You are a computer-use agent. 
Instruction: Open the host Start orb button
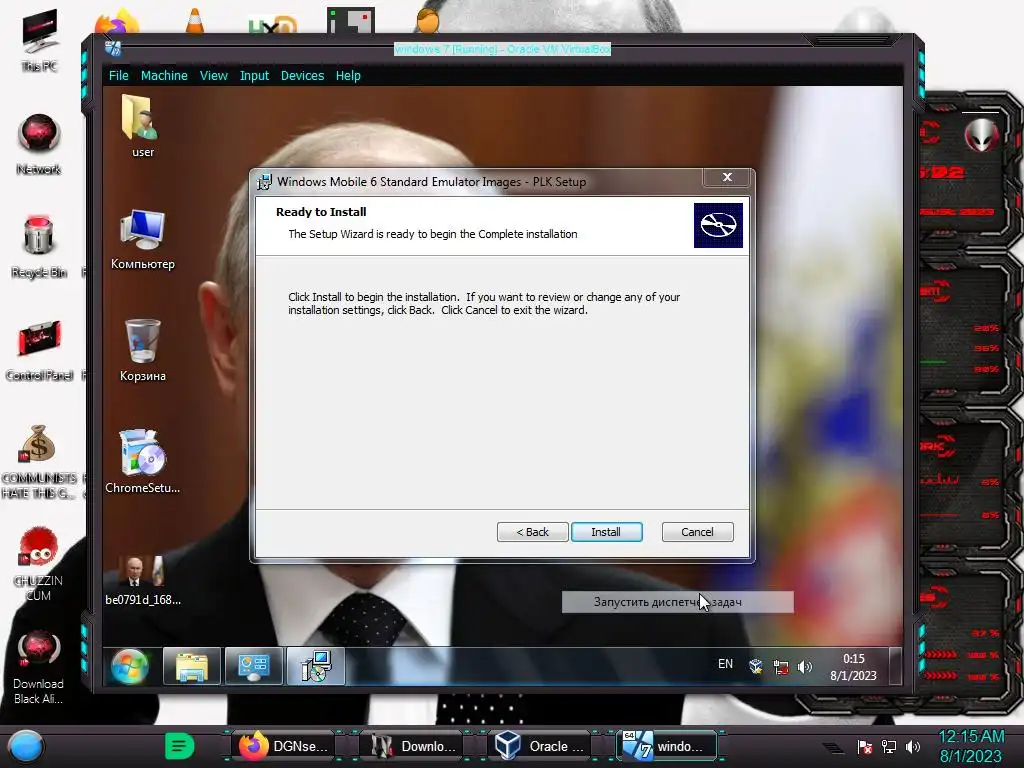point(26,746)
